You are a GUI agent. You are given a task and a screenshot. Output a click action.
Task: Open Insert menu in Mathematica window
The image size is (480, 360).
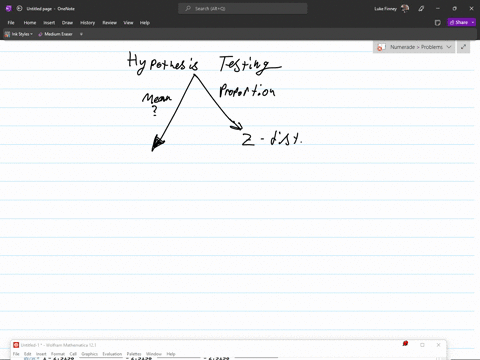[41, 354]
